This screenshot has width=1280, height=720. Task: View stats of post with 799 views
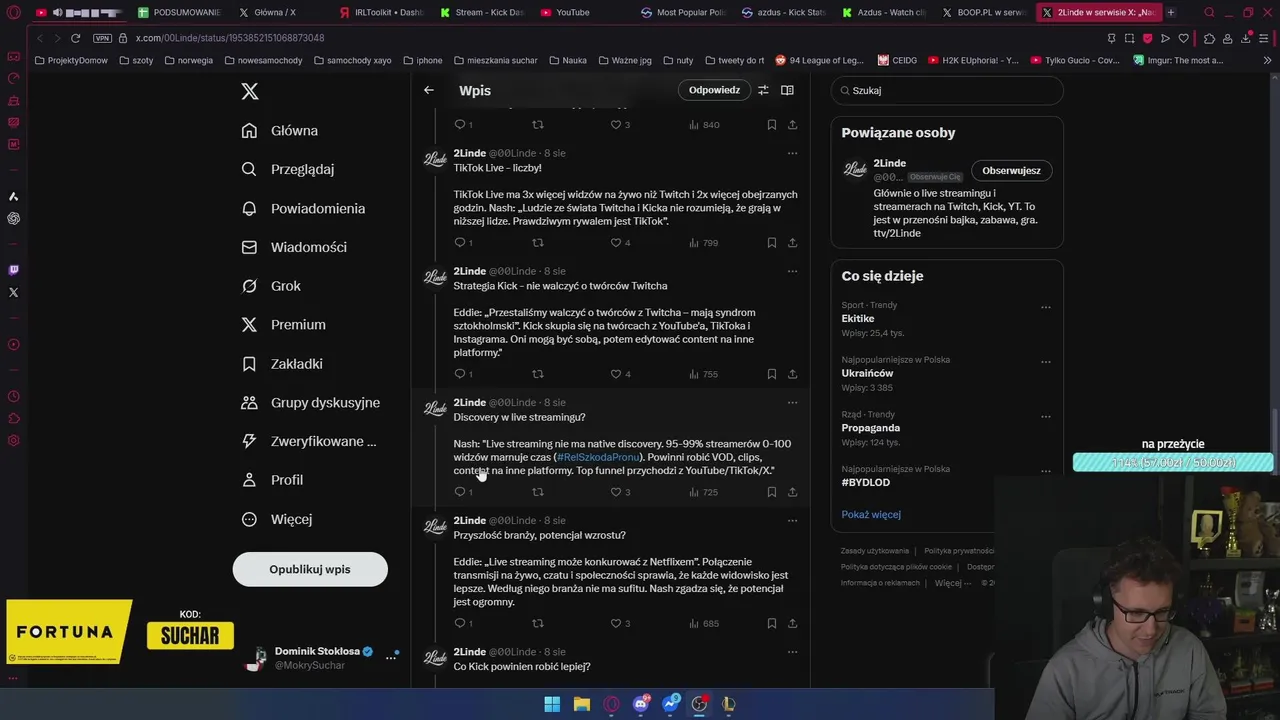[x=704, y=243]
